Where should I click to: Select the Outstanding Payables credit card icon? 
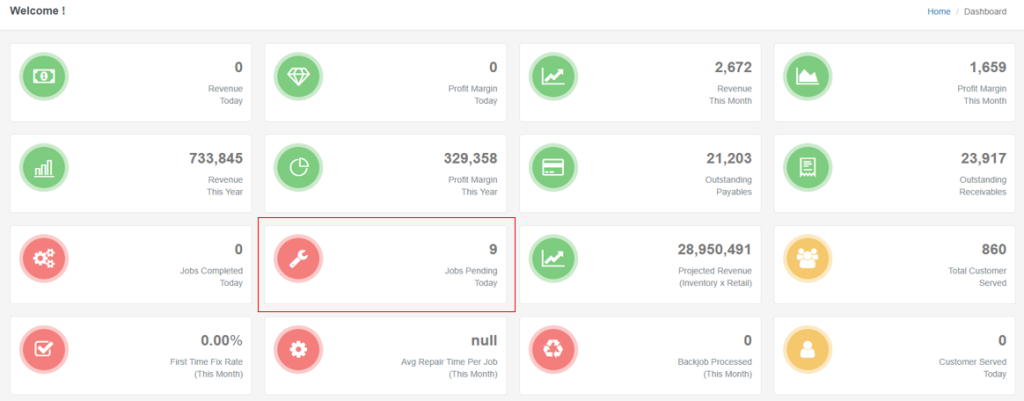[x=553, y=167]
